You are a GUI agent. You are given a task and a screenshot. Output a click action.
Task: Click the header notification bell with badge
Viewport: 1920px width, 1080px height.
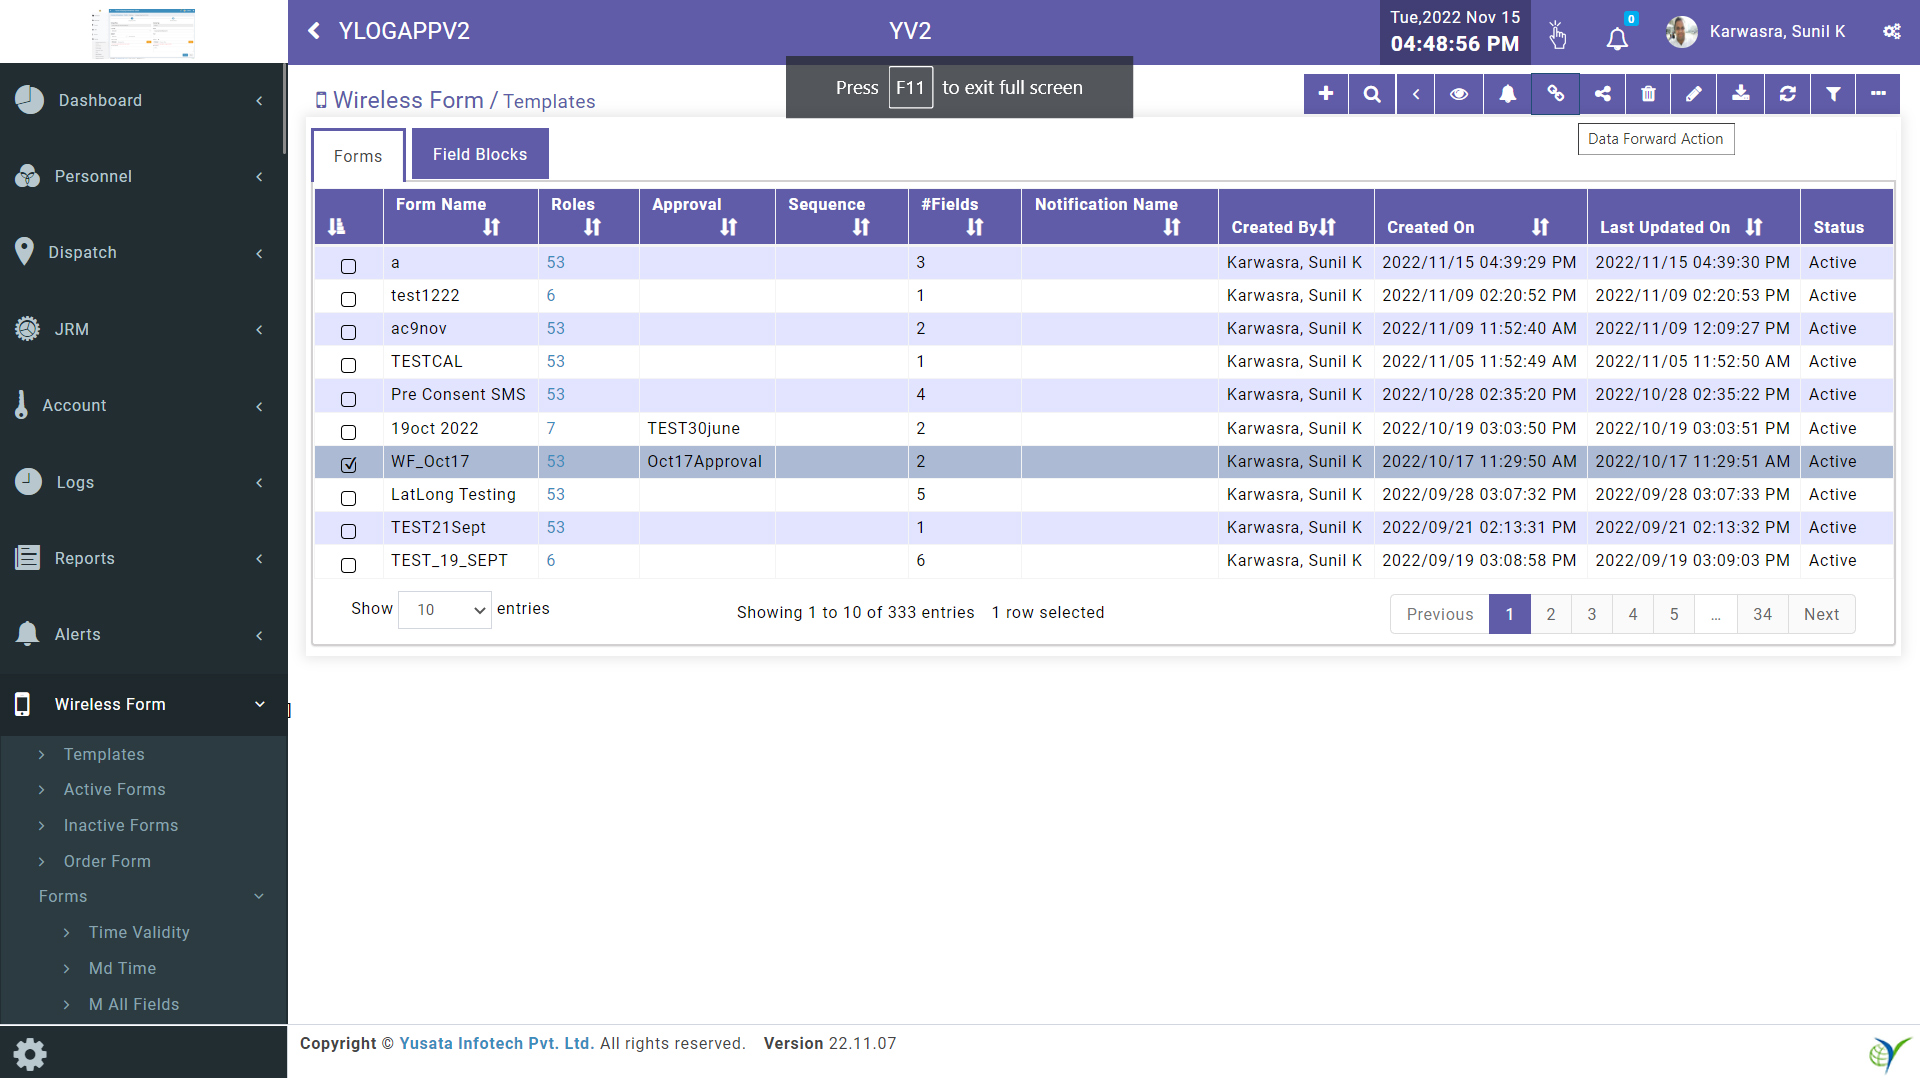1617,38
